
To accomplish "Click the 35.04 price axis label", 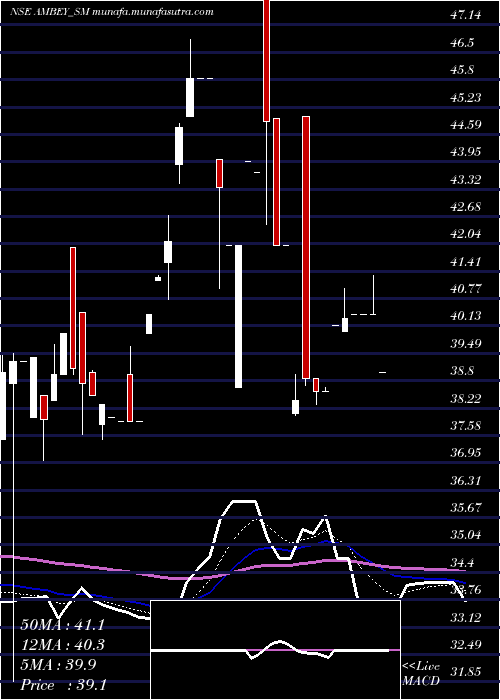I will coord(465,535).
